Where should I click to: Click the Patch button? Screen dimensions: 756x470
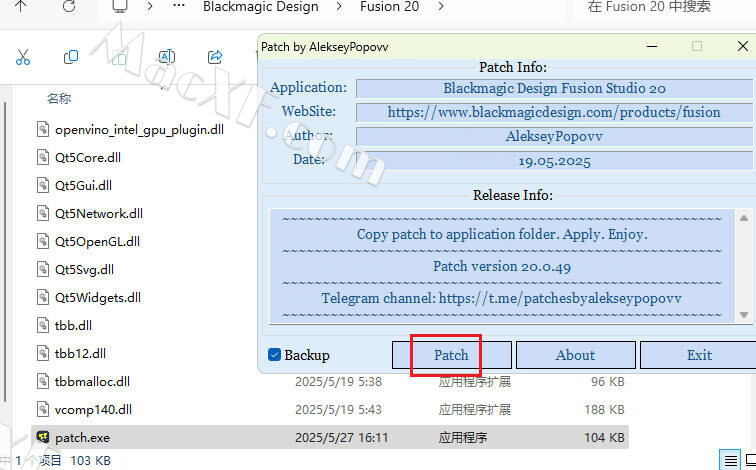[x=451, y=355]
